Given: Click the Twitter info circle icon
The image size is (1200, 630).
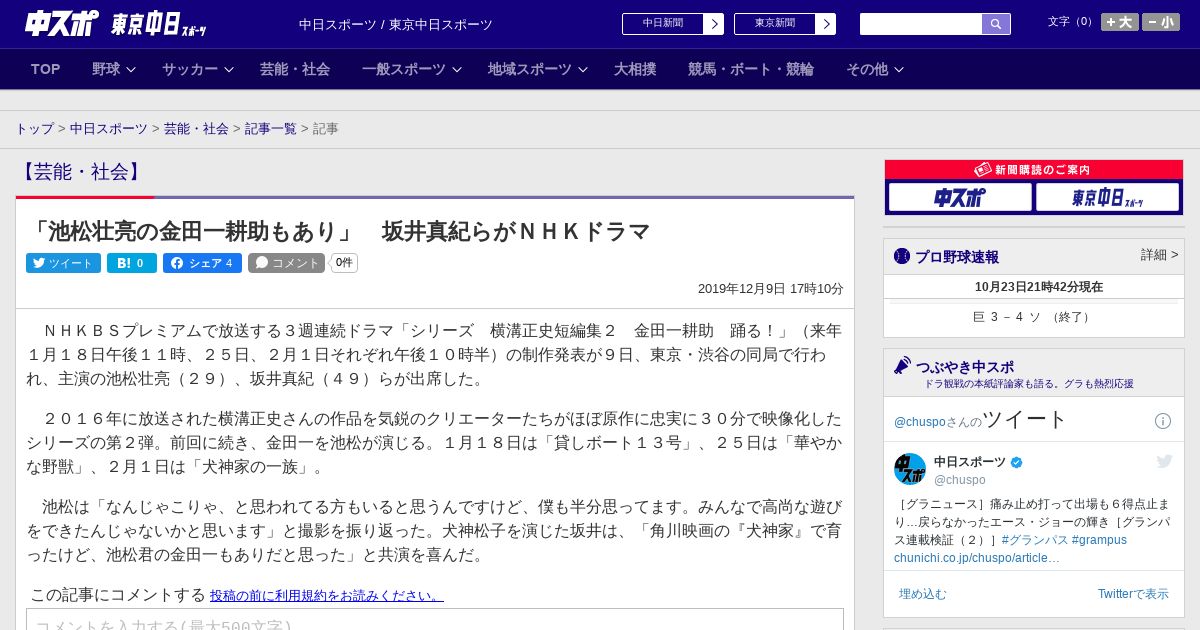Looking at the screenshot, I should click(x=1163, y=421).
